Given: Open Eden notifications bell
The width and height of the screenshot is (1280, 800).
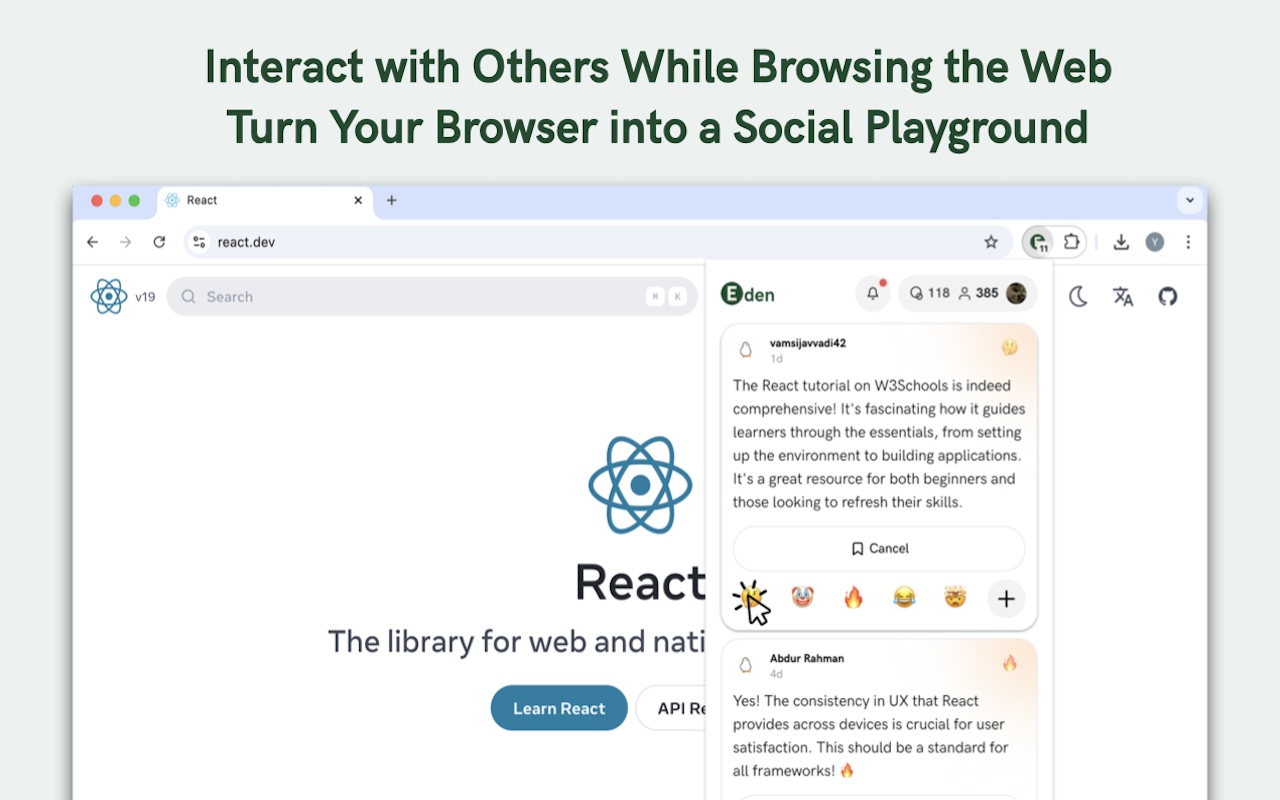Looking at the screenshot, I should [872, 293].
